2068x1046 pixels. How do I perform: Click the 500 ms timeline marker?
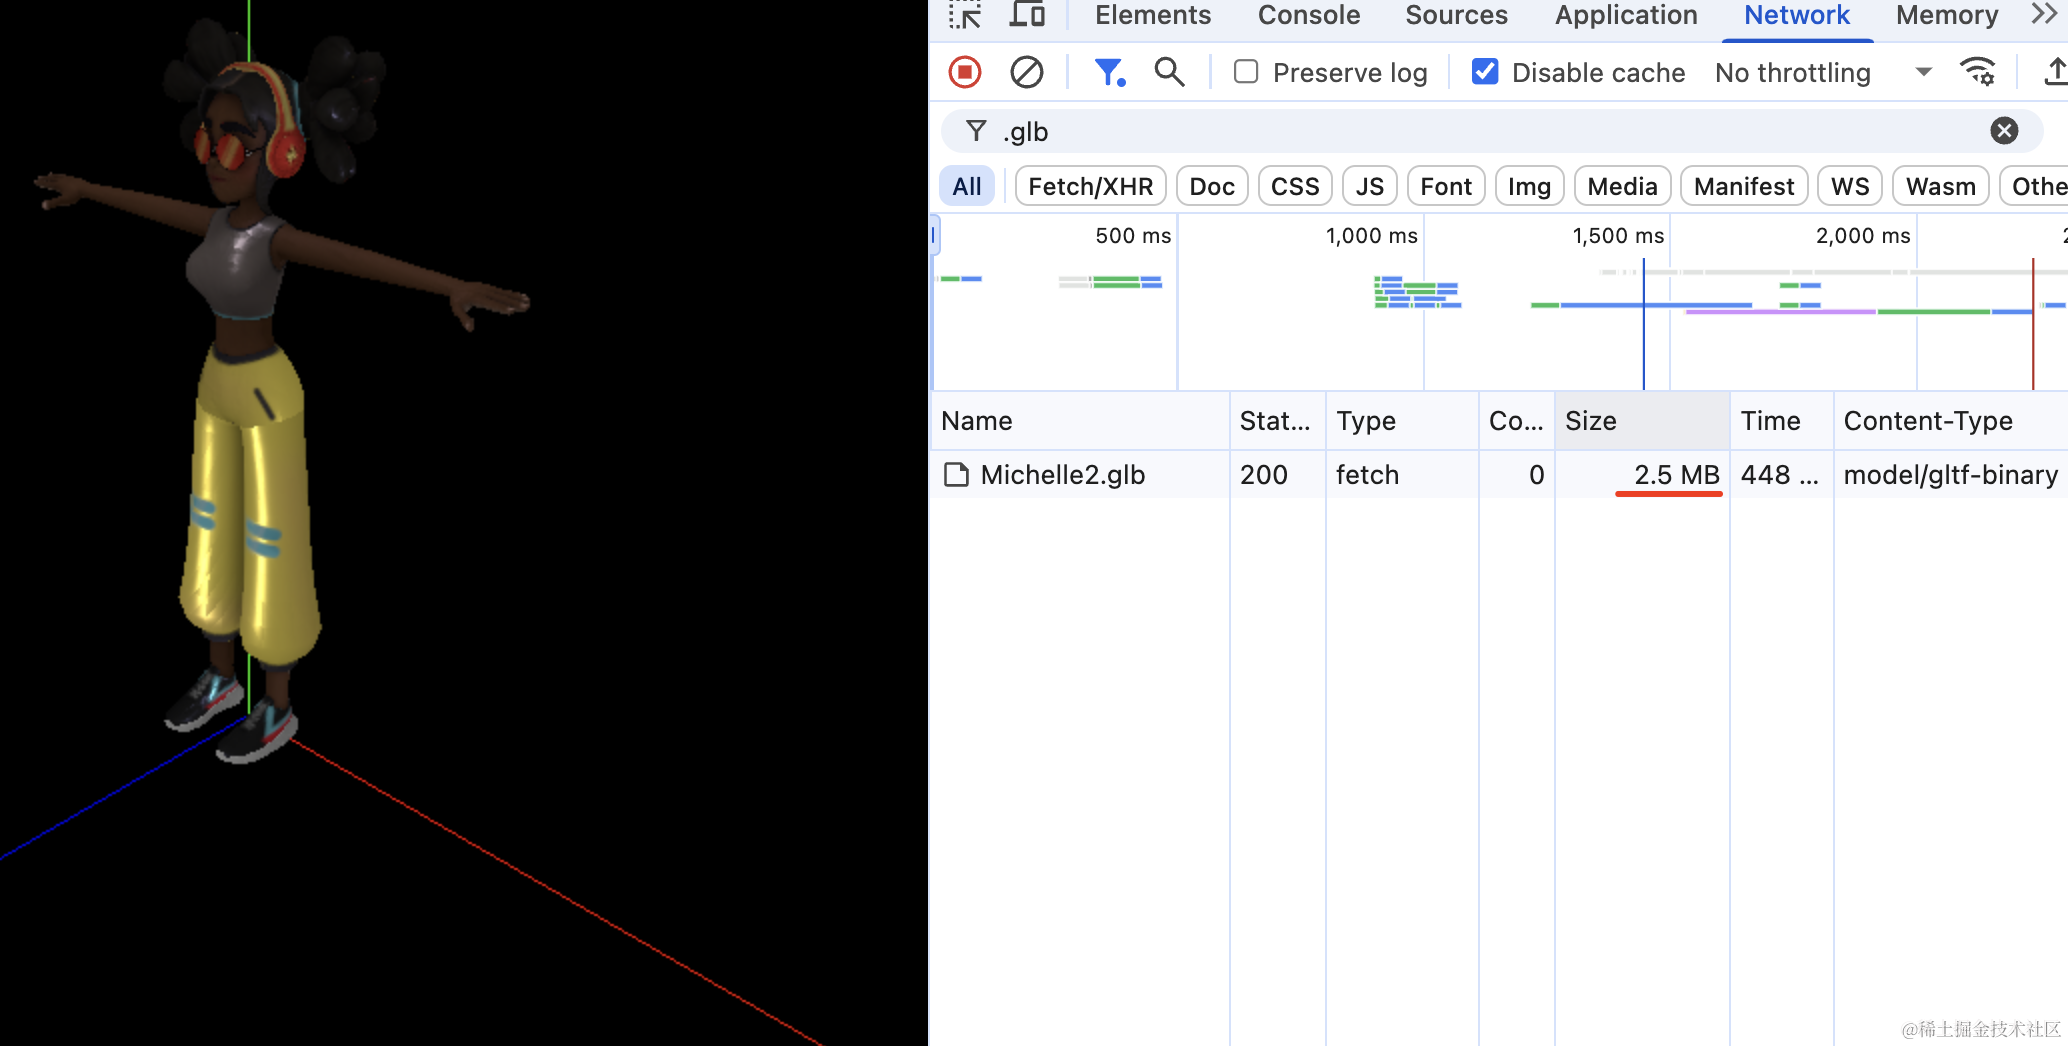[1133, 236]
